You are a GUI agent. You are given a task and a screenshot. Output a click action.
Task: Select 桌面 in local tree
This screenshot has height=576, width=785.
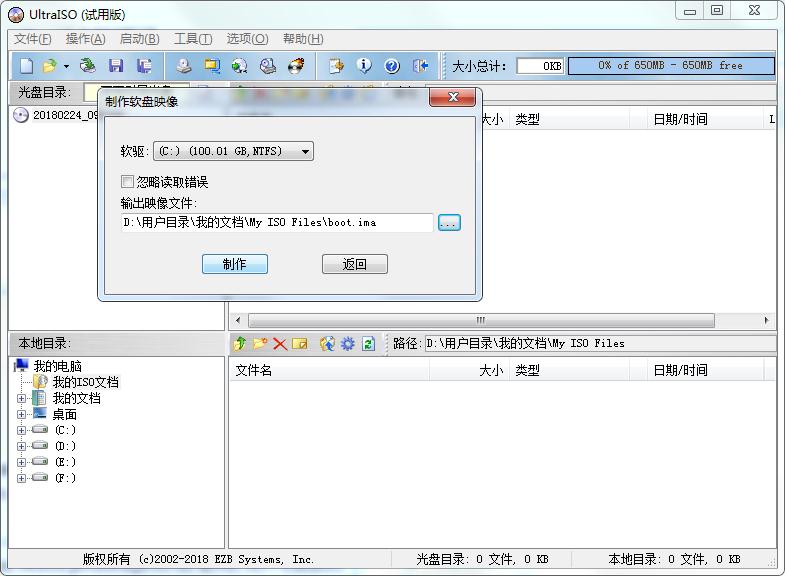click(65, 414)
